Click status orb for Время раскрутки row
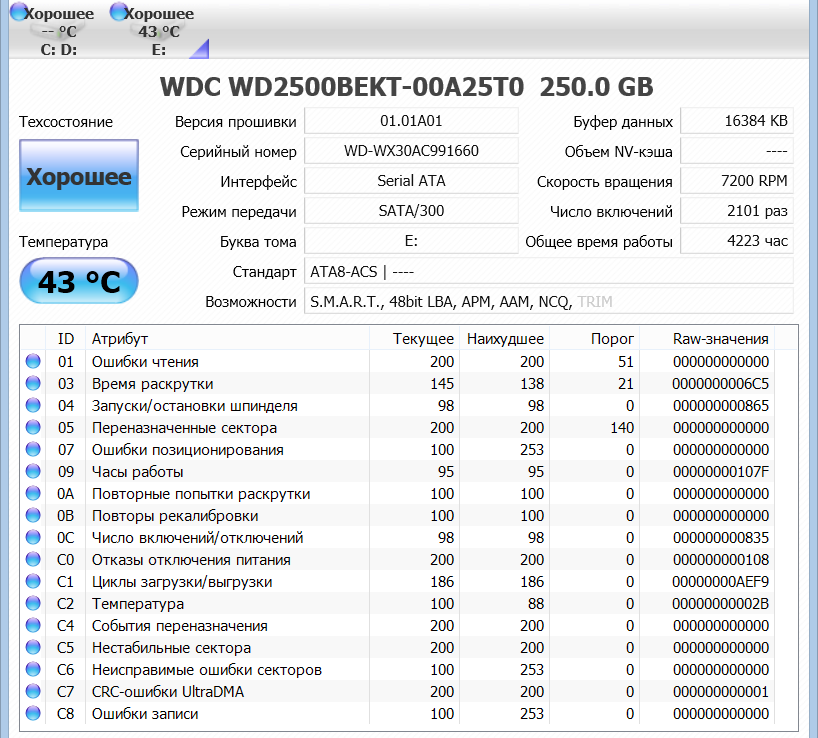This screenshot has width=818, height=738. [33, 383]
